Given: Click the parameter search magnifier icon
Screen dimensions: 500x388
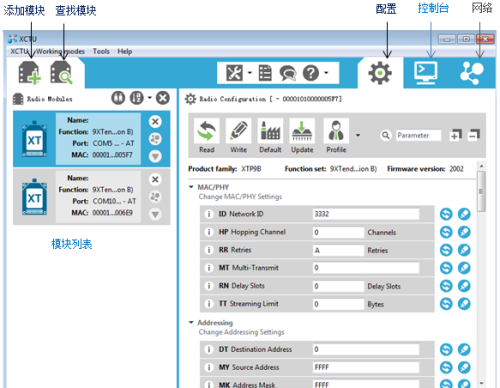Looking at the screenshot, I should pyautogui.click(x=386, y=135).
